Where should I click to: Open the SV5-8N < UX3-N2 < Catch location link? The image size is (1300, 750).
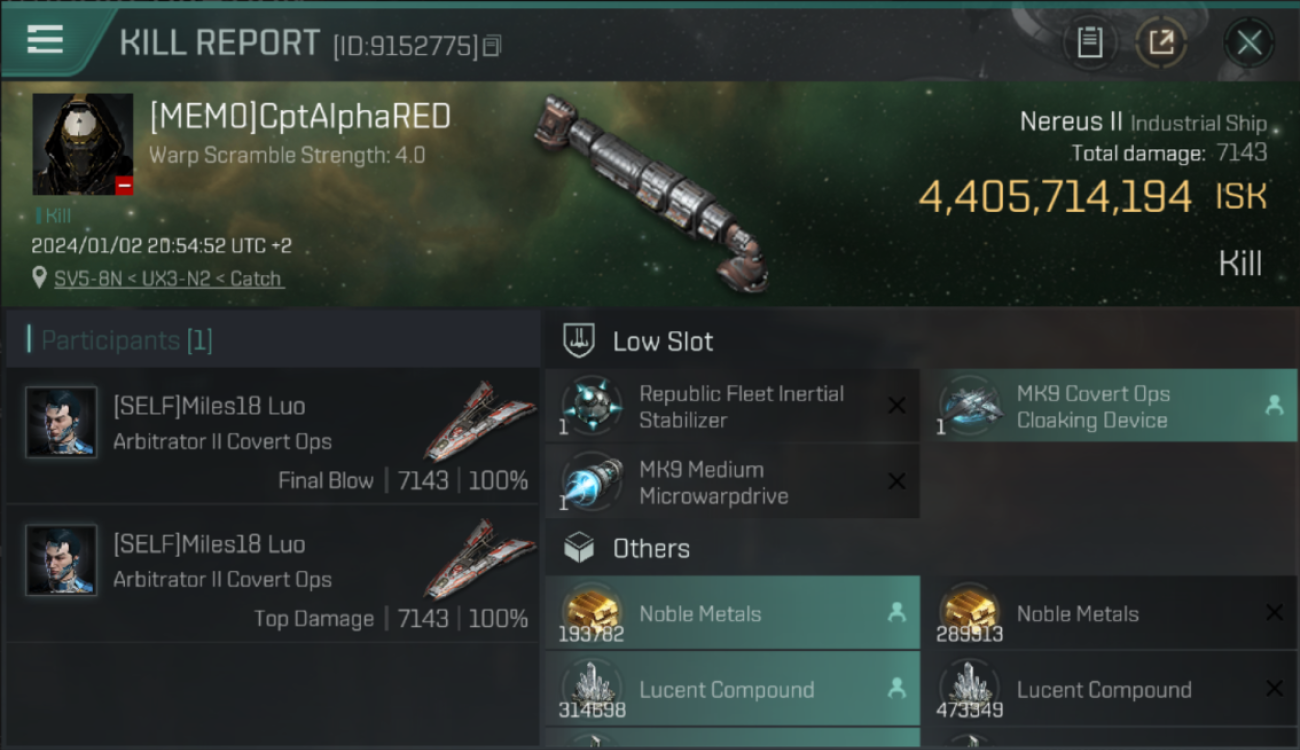169,279
